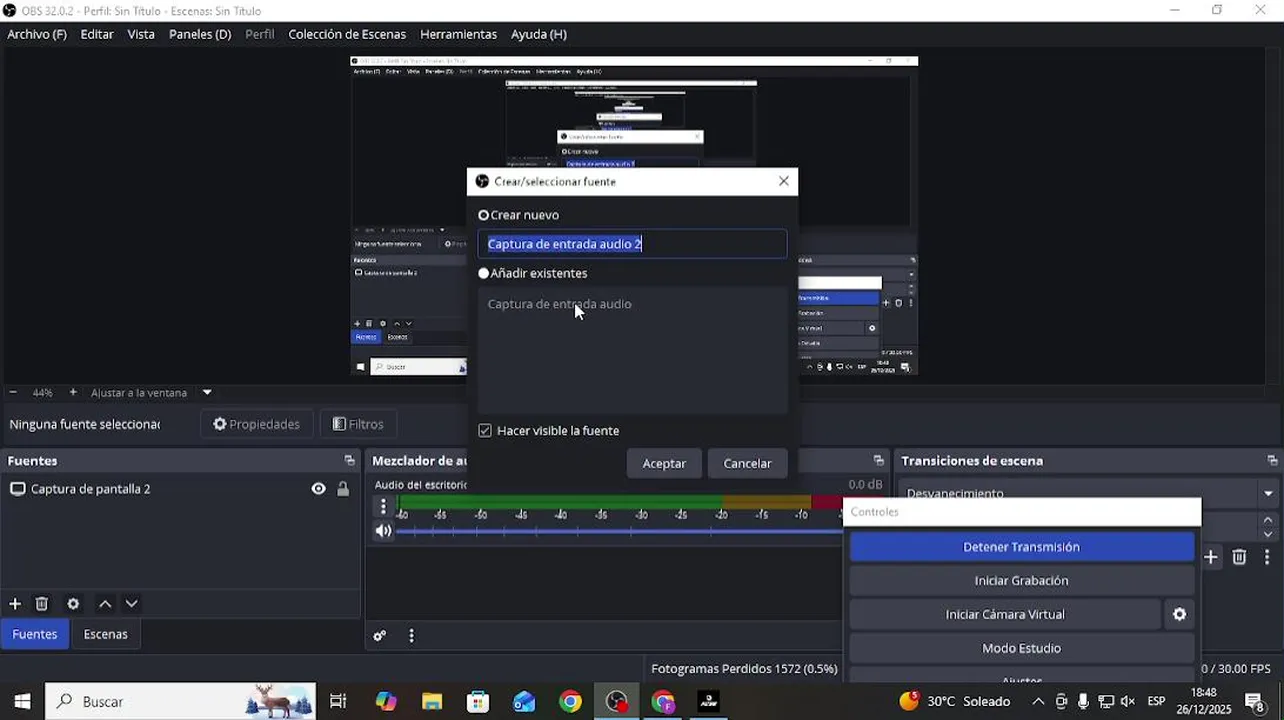This screenshot has height=720, width=1284.
Task: Undock the Fuentes panel with its float icon
Action: [349, 461]
